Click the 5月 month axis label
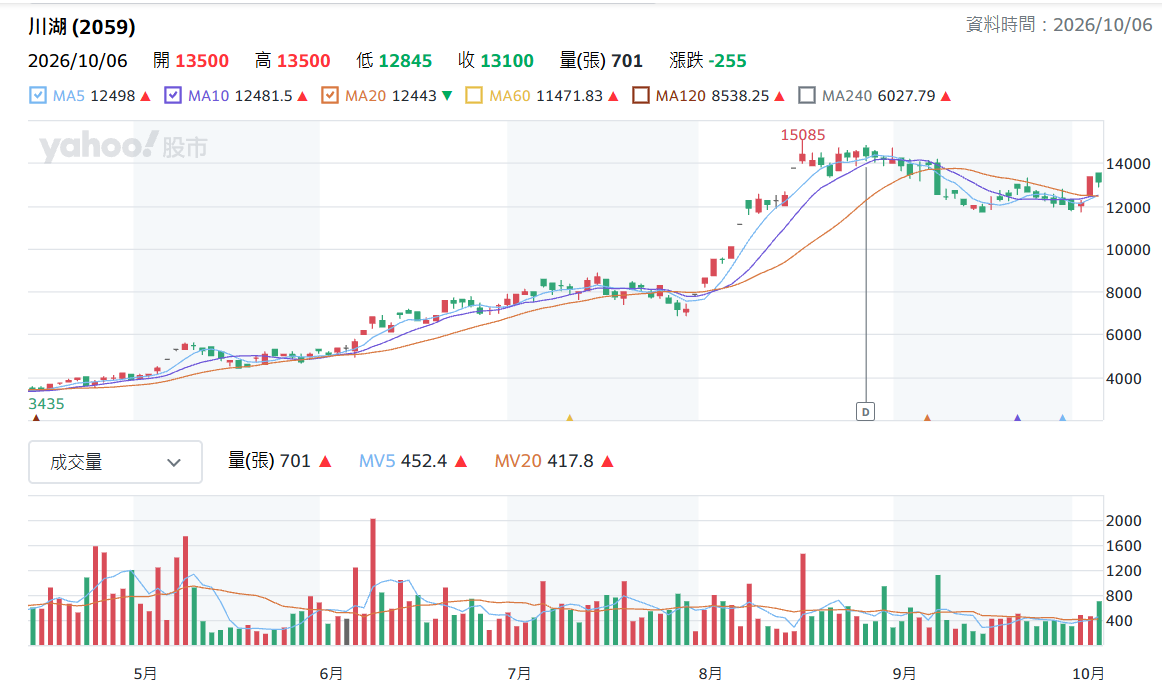The image size is (1162, 697). [x=145, y=673]
